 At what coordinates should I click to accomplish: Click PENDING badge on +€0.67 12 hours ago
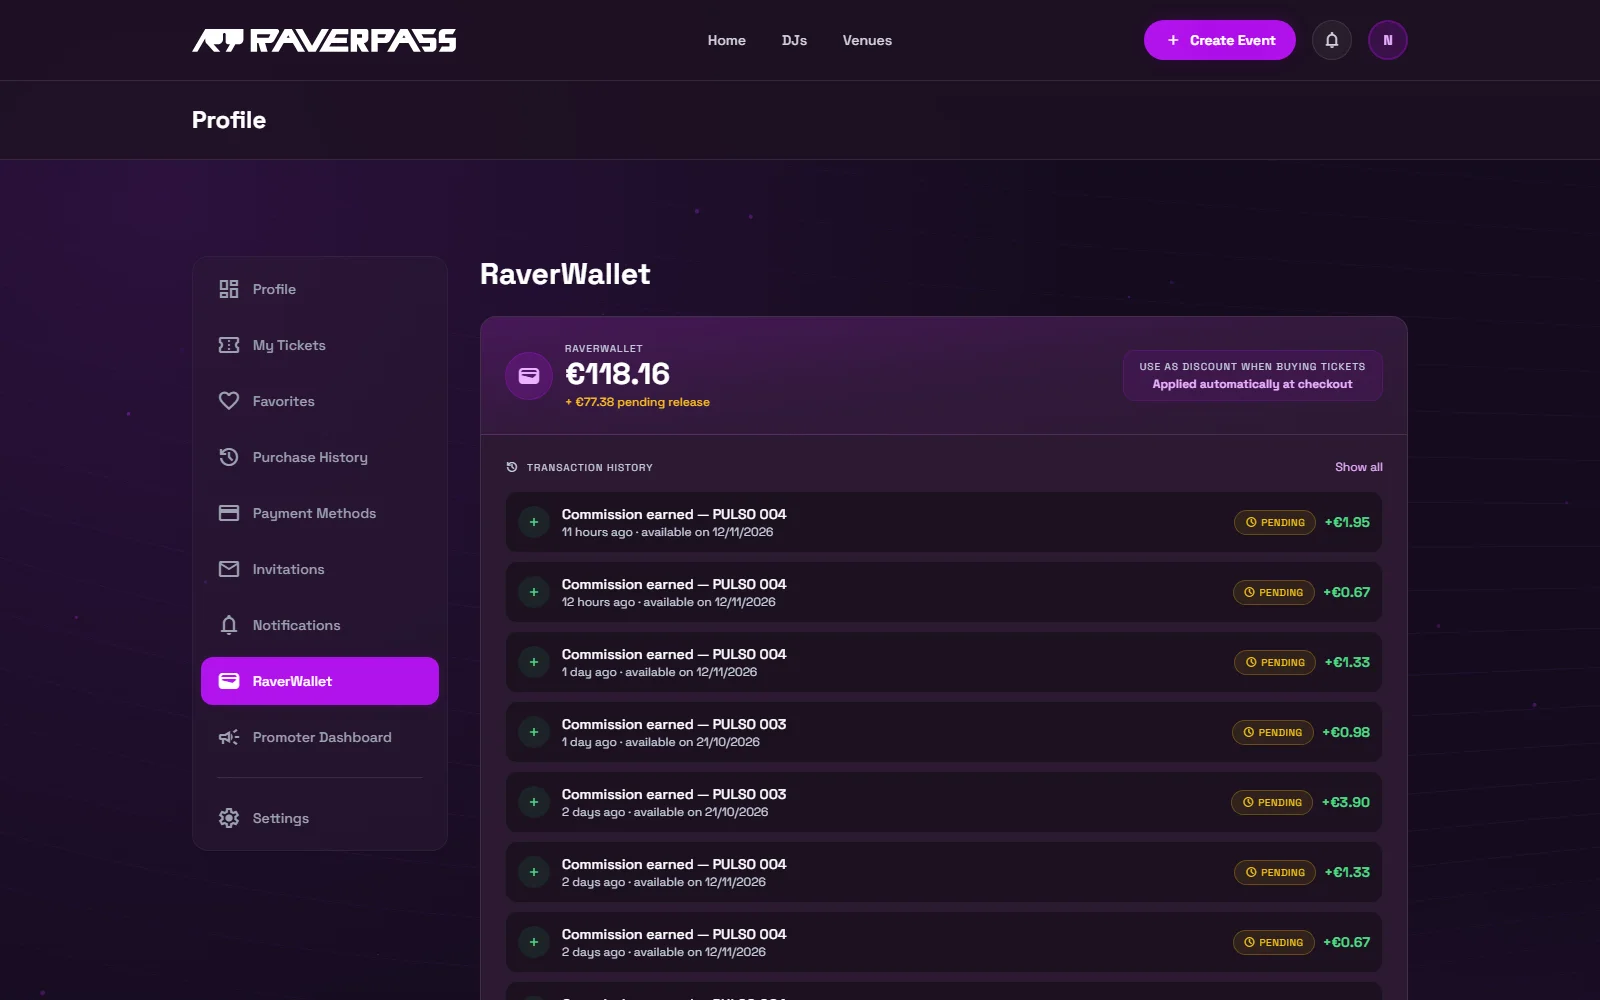[1274, 592]
